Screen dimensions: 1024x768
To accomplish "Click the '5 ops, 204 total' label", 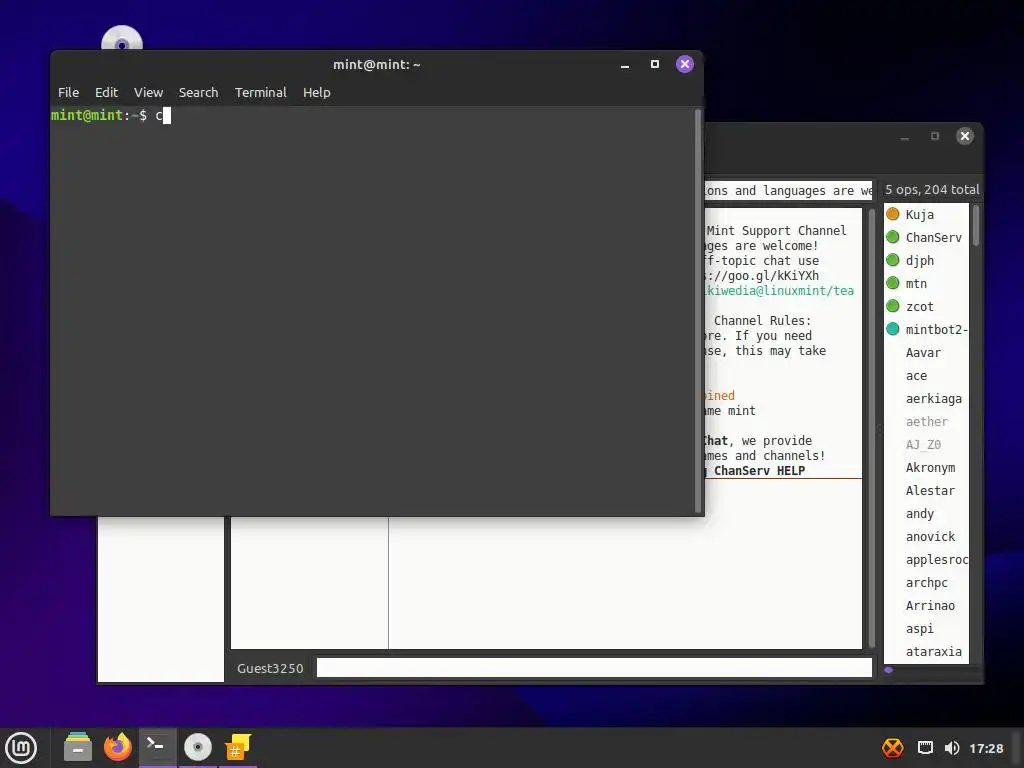I will tap(932, 189).
